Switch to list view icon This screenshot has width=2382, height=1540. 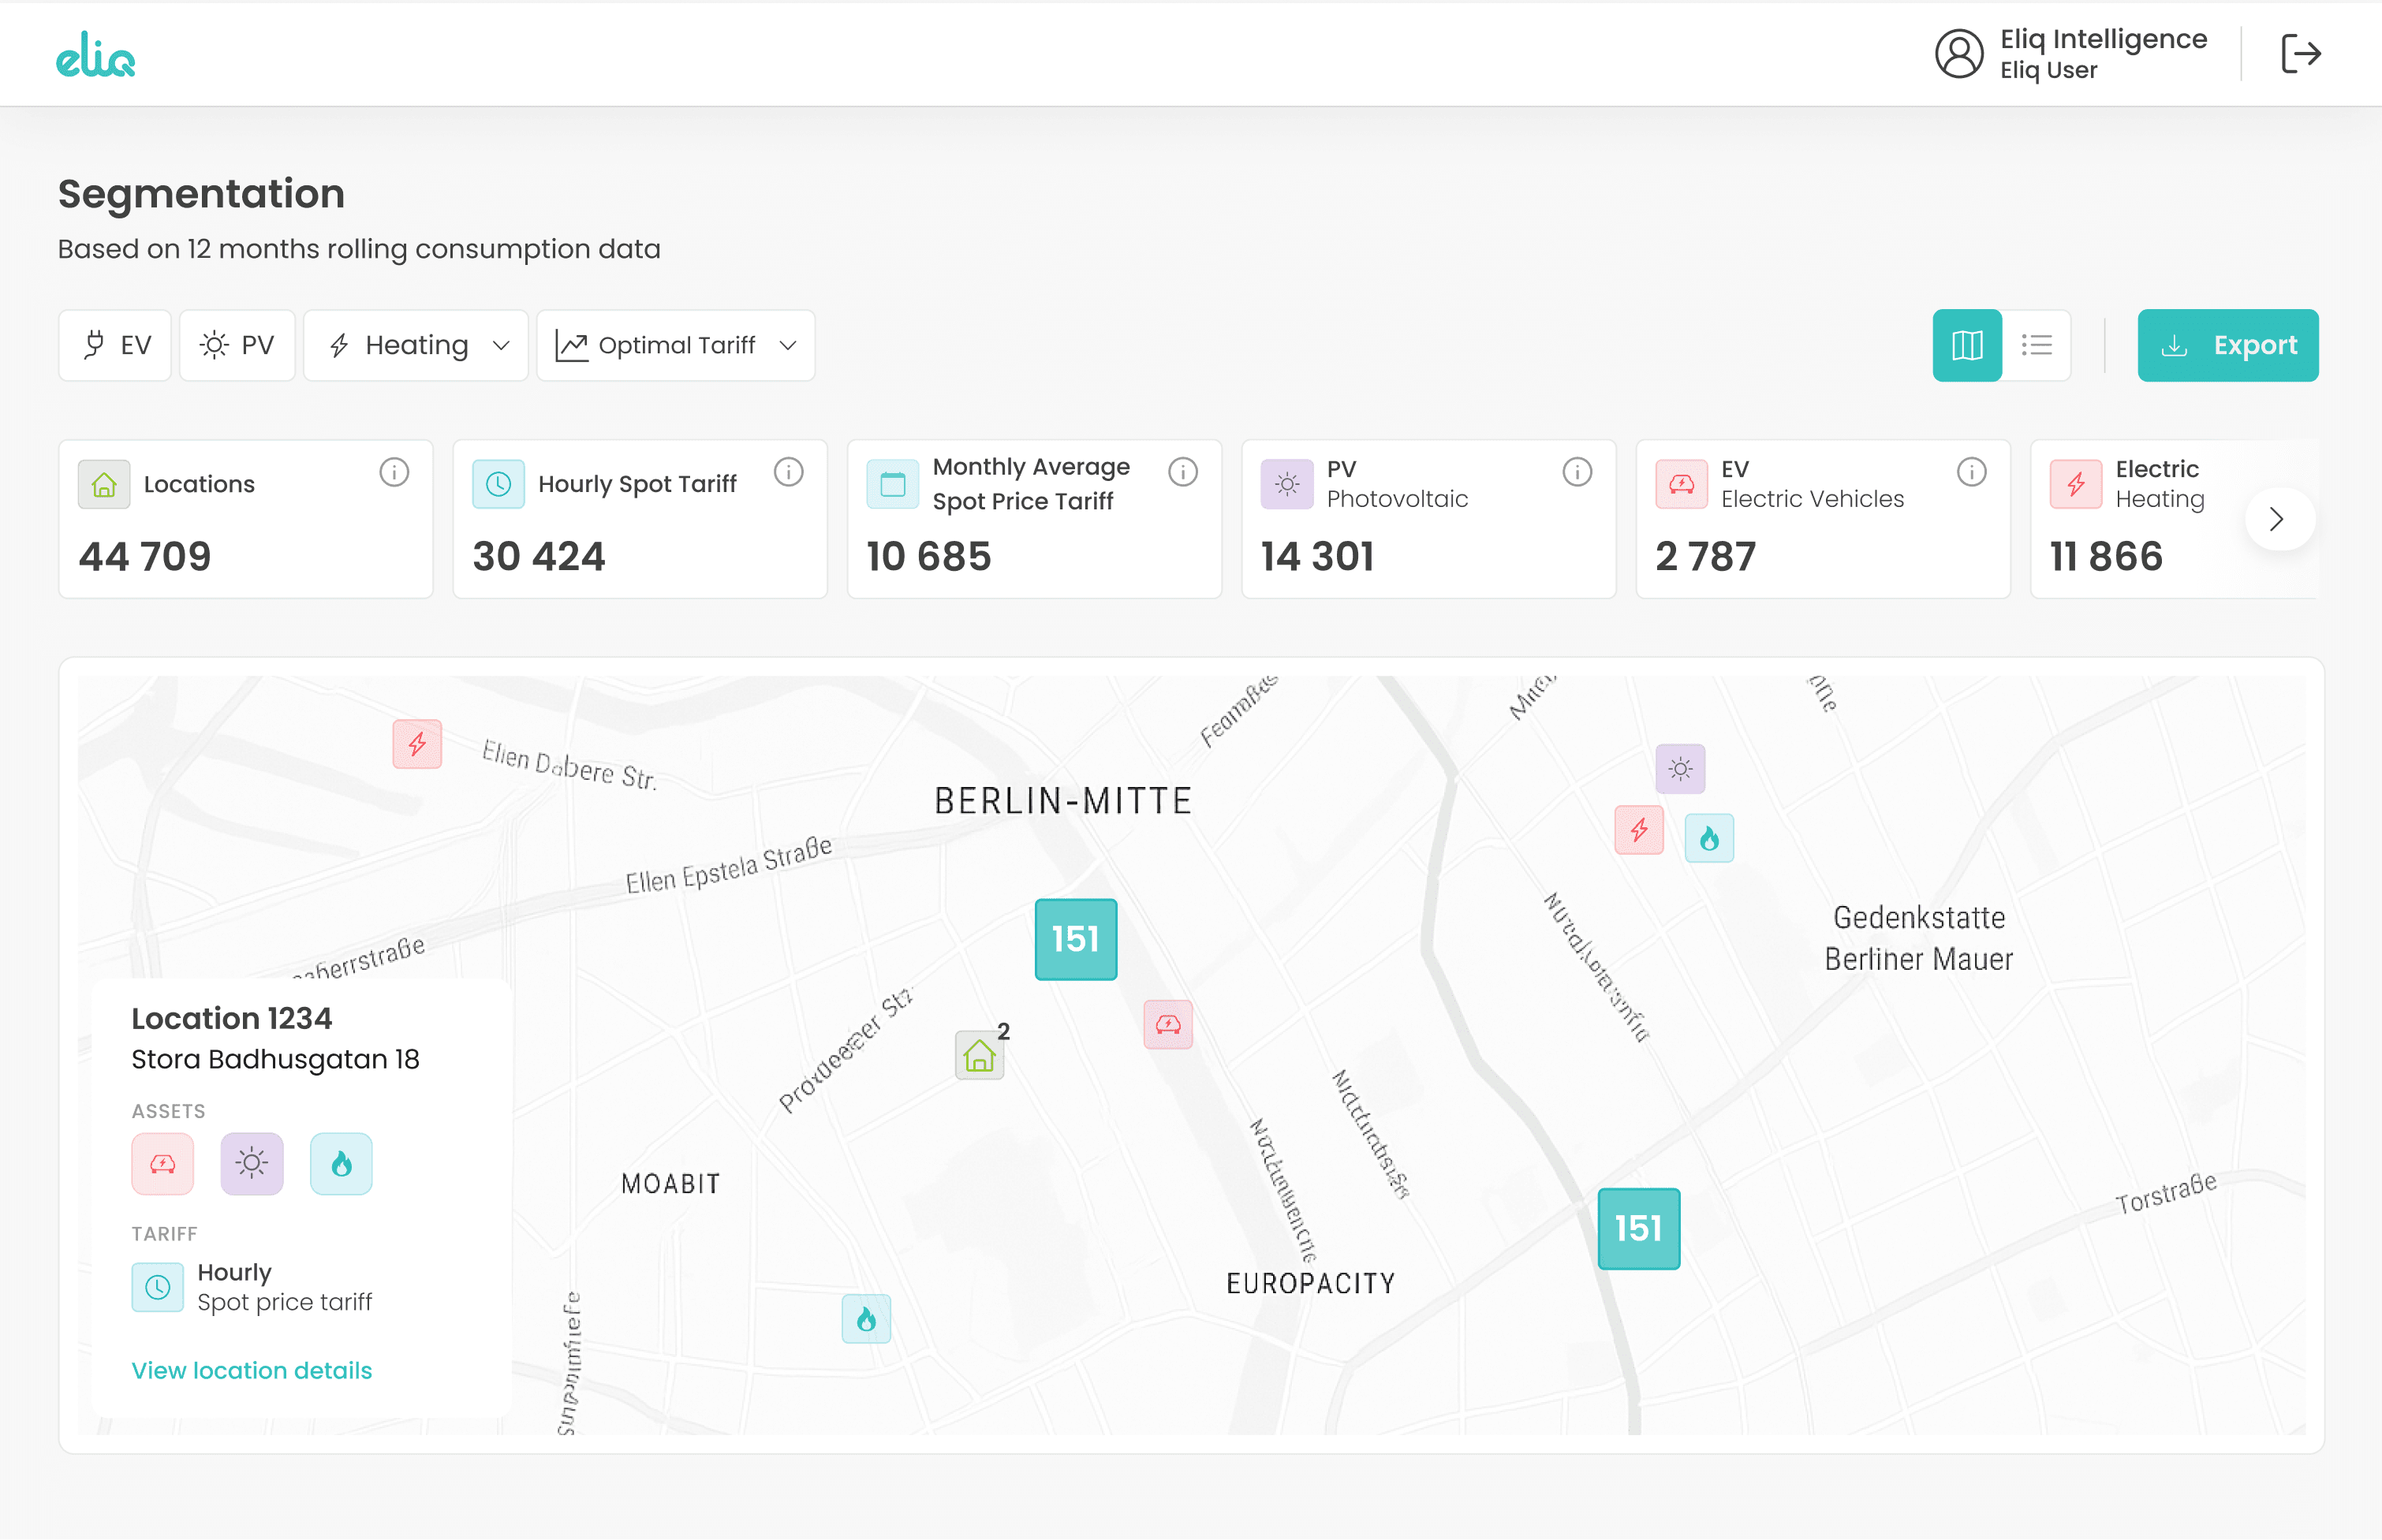pyautogui.click(x=2036, y=345)
